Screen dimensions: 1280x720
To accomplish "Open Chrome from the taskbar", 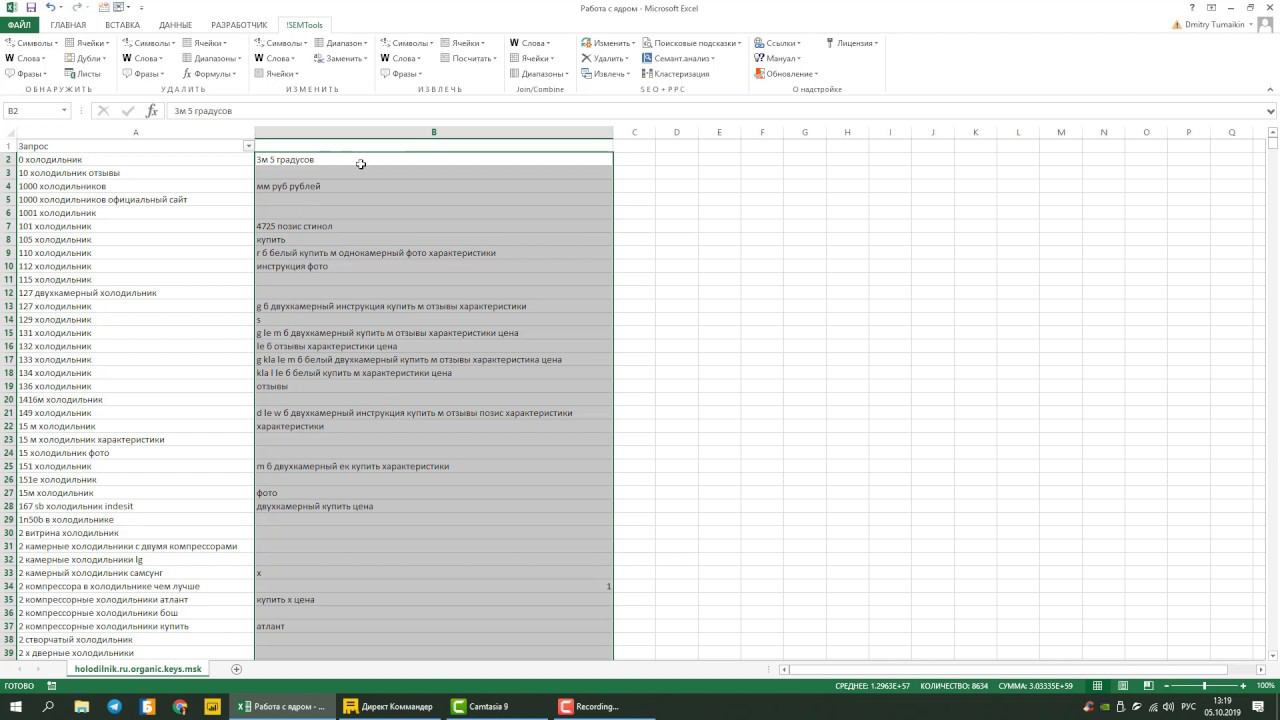I will [180, 706].
